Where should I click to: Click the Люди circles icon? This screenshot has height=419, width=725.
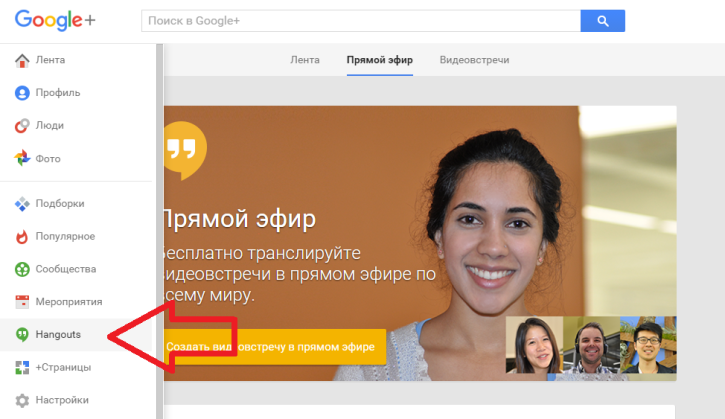tap(22, 125)
